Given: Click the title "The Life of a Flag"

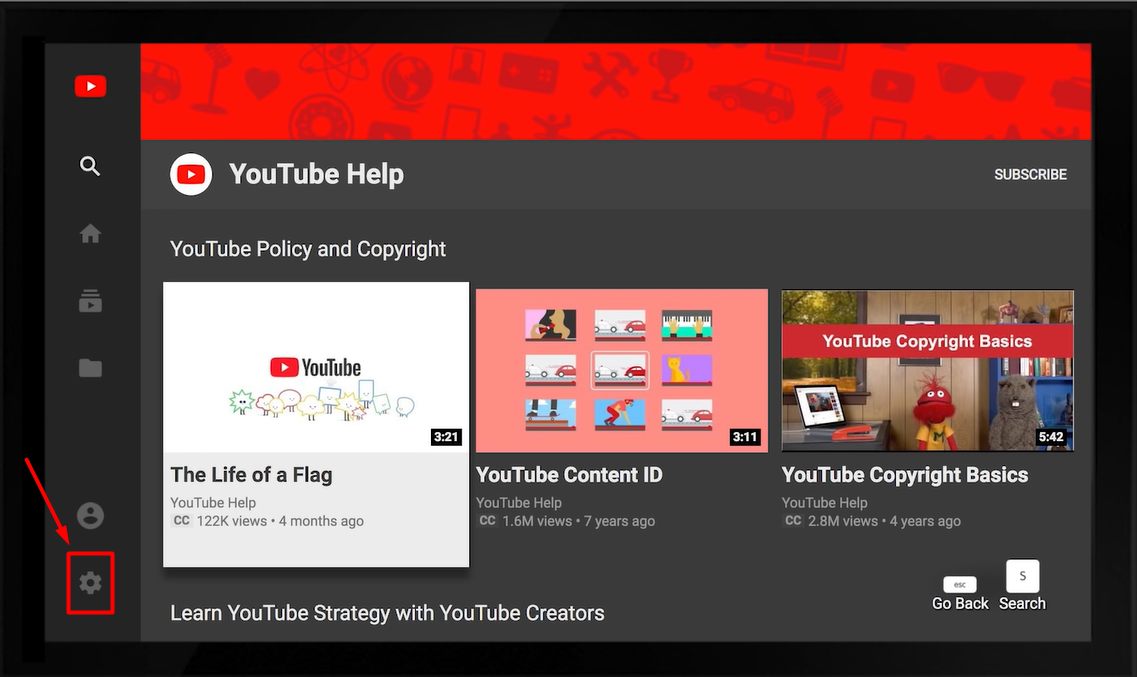Looking at the screenshot, I should [x=252, y=475].
